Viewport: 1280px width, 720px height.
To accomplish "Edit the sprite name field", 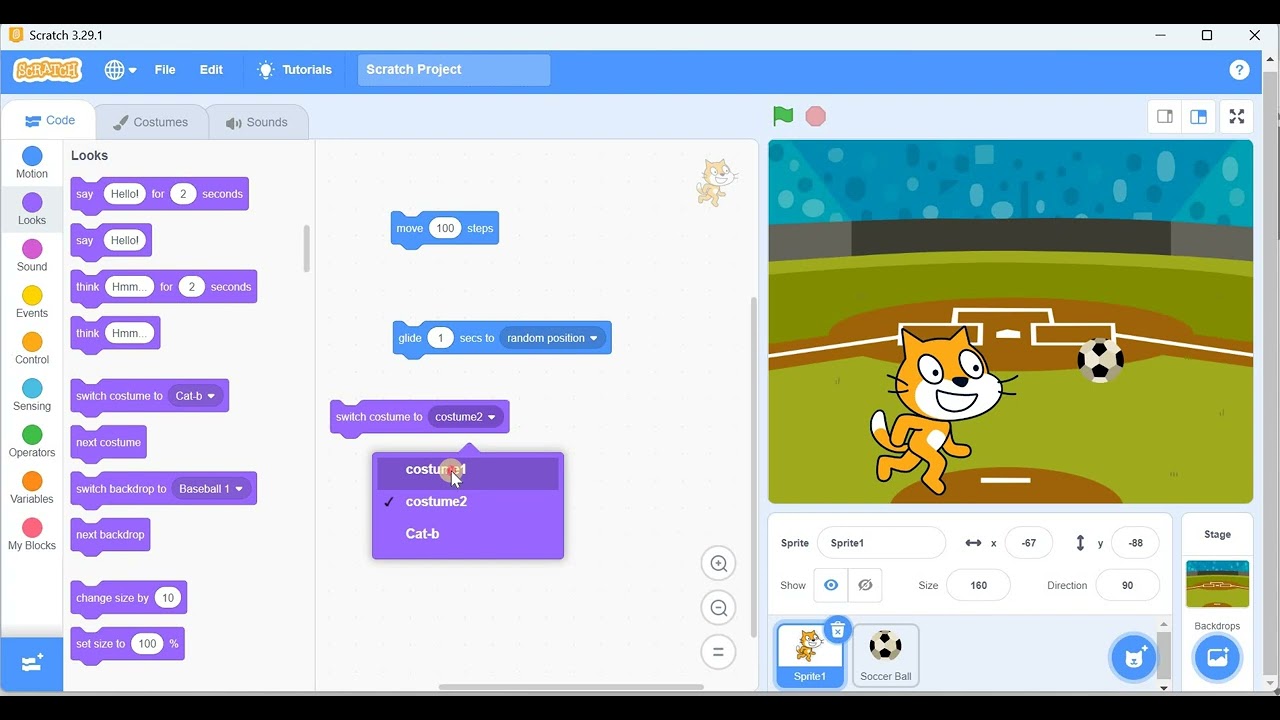I will click(881, 543).
